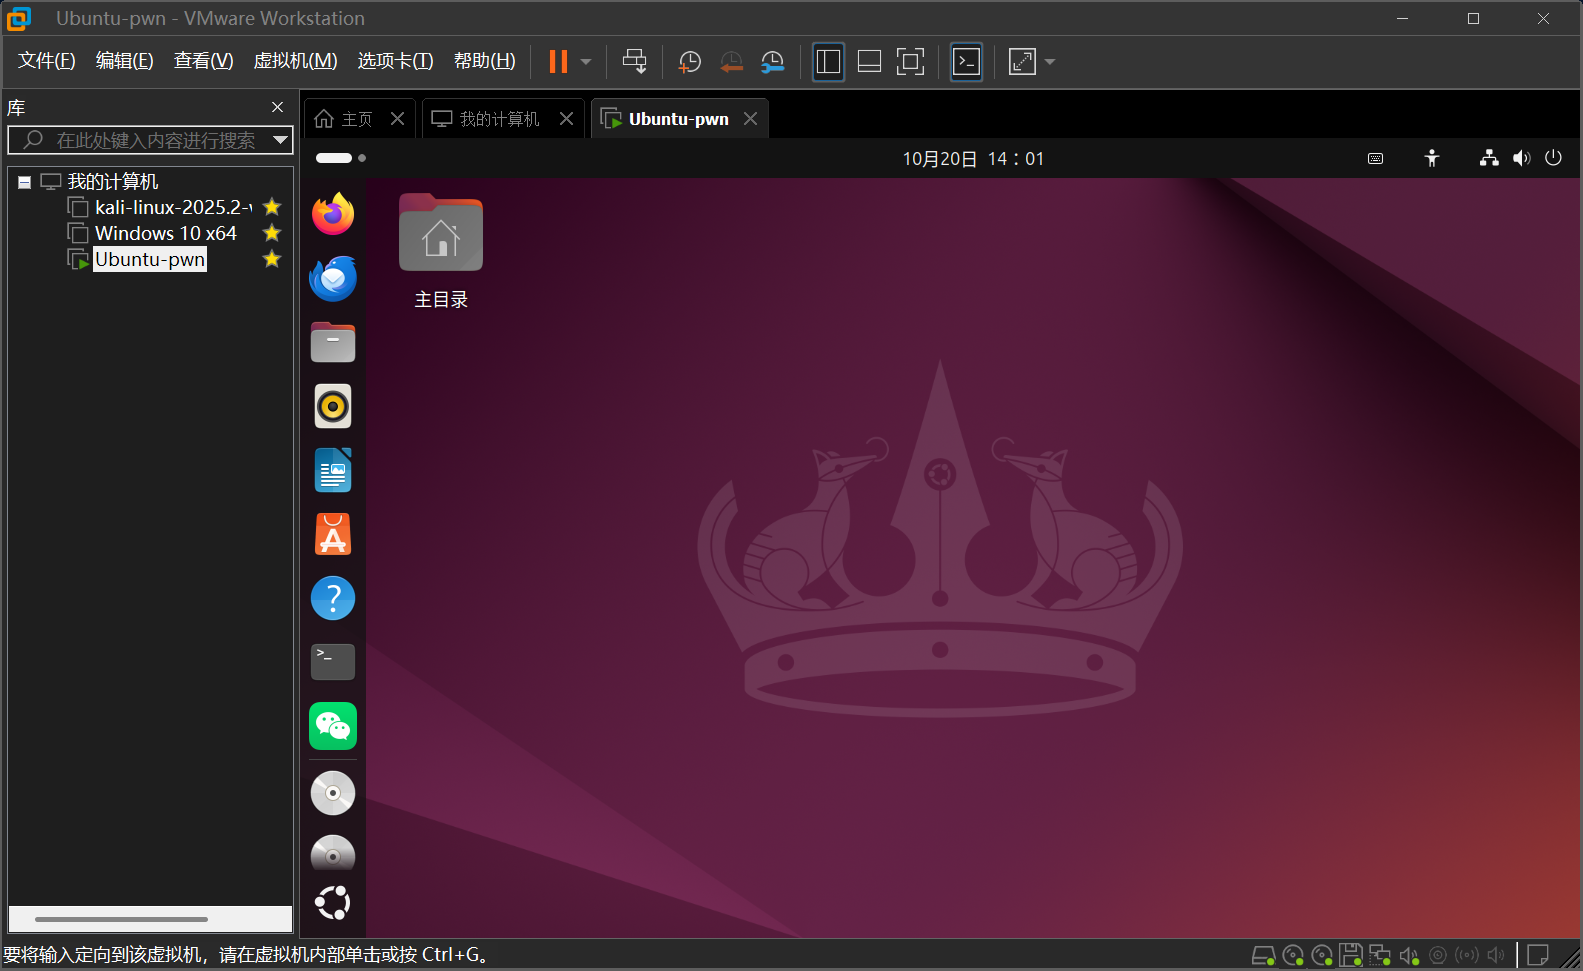The height and width of the screenshot is (971, 1583).
Task: Take a snapshot of the VM
Action: point(689,62)
